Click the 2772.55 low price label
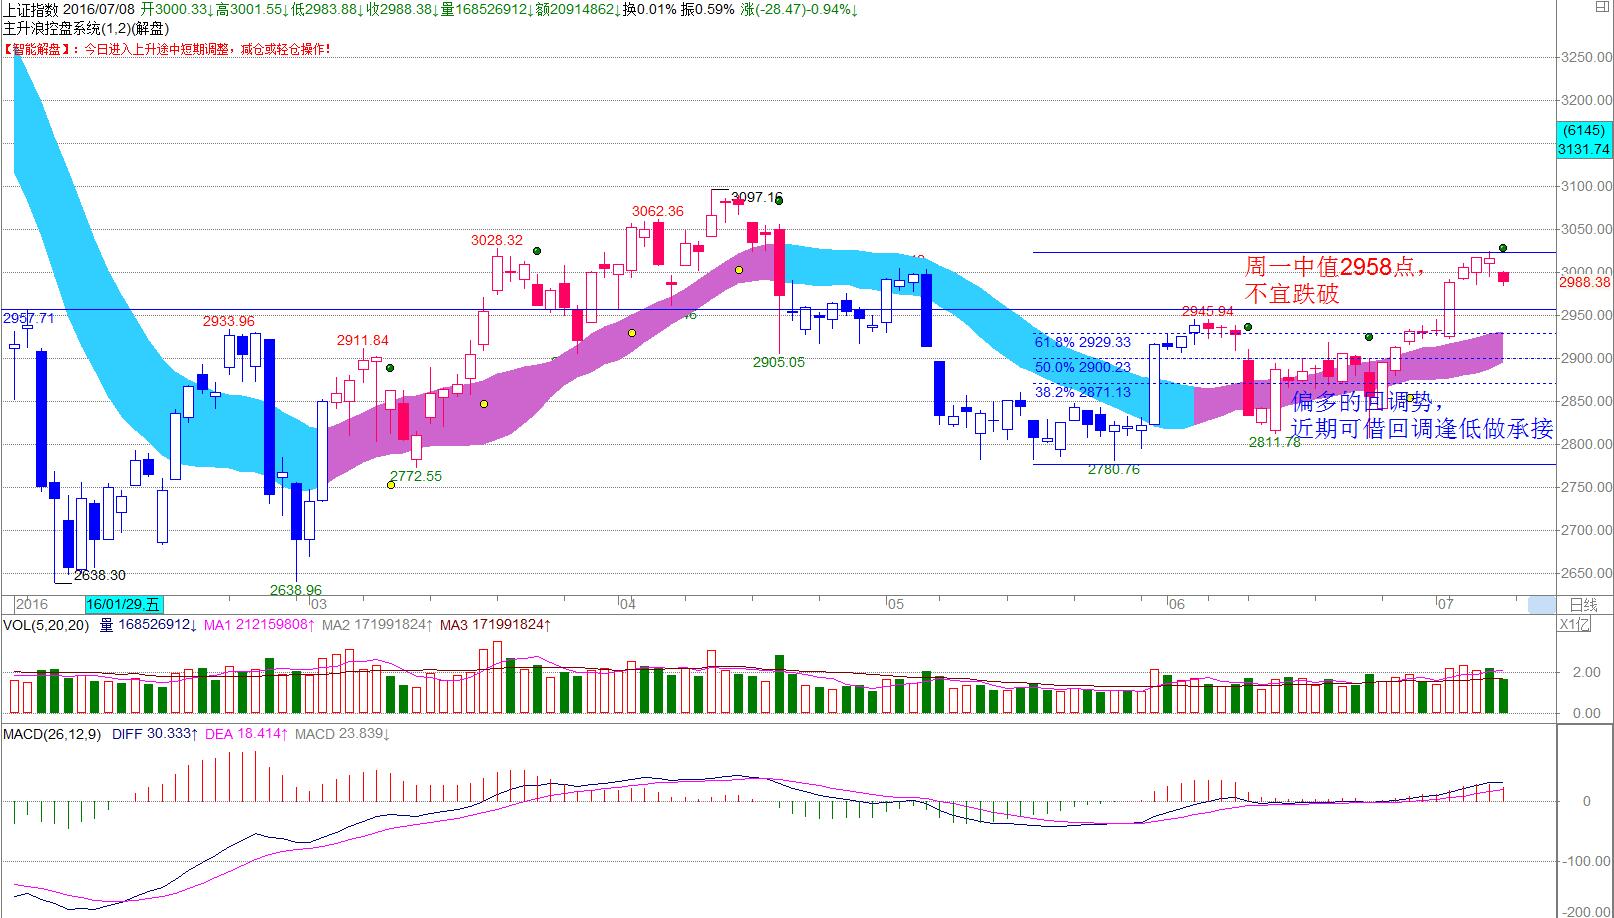Viewport: 1614px width, 918px height. [415, 476]
